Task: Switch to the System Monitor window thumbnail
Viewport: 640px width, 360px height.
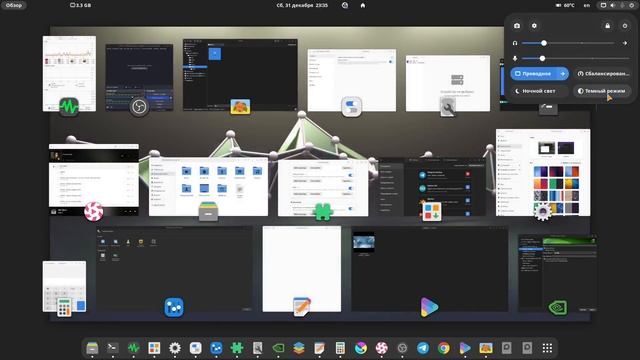Action: point(69,73)
